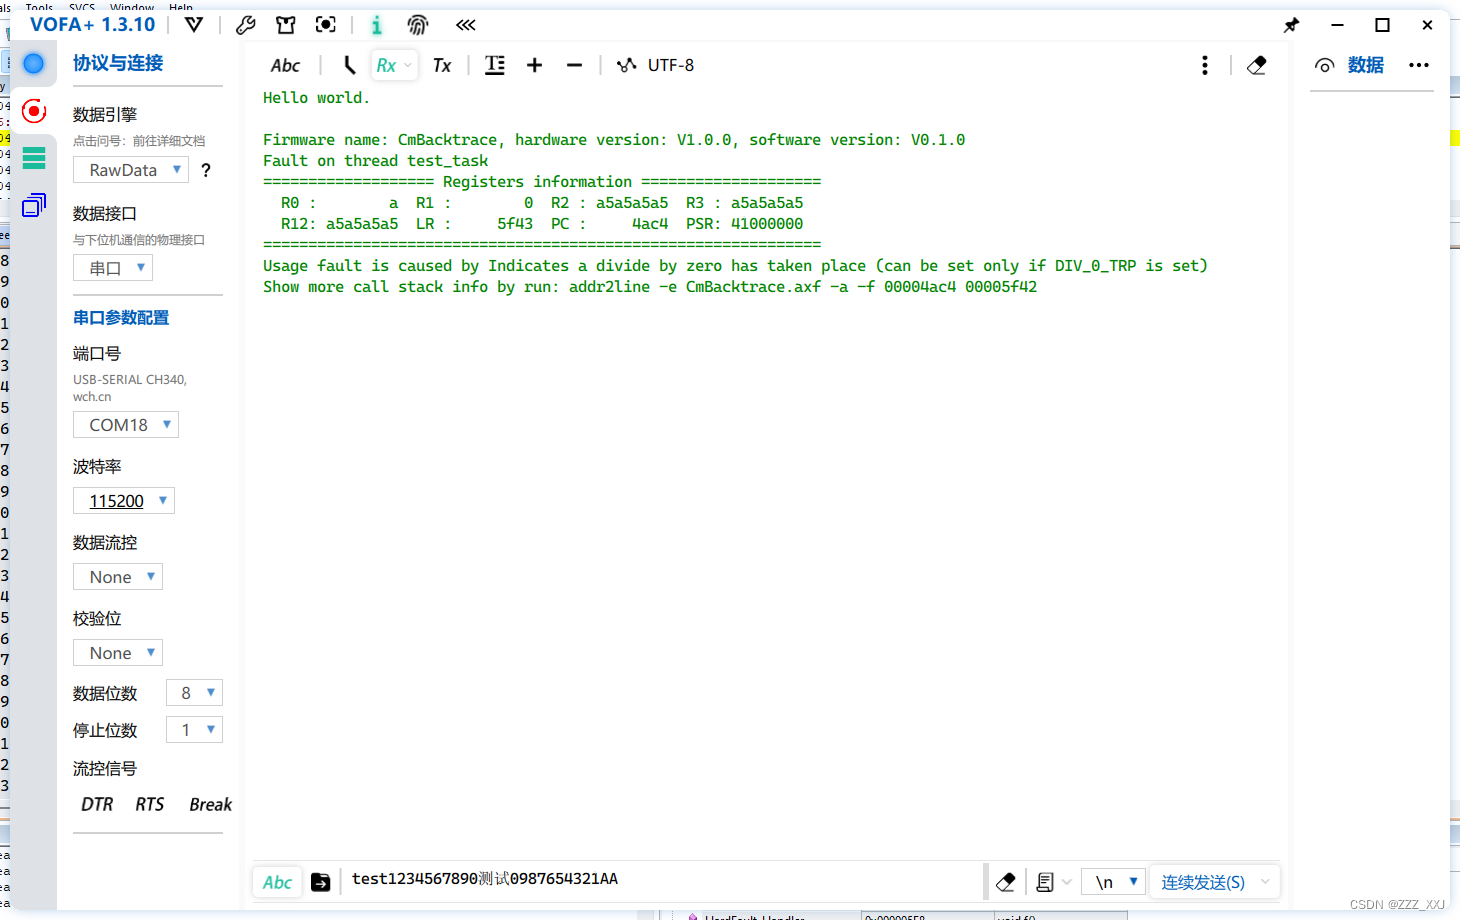
Task: Open the COM18 port dropdown
Action: 126,425
